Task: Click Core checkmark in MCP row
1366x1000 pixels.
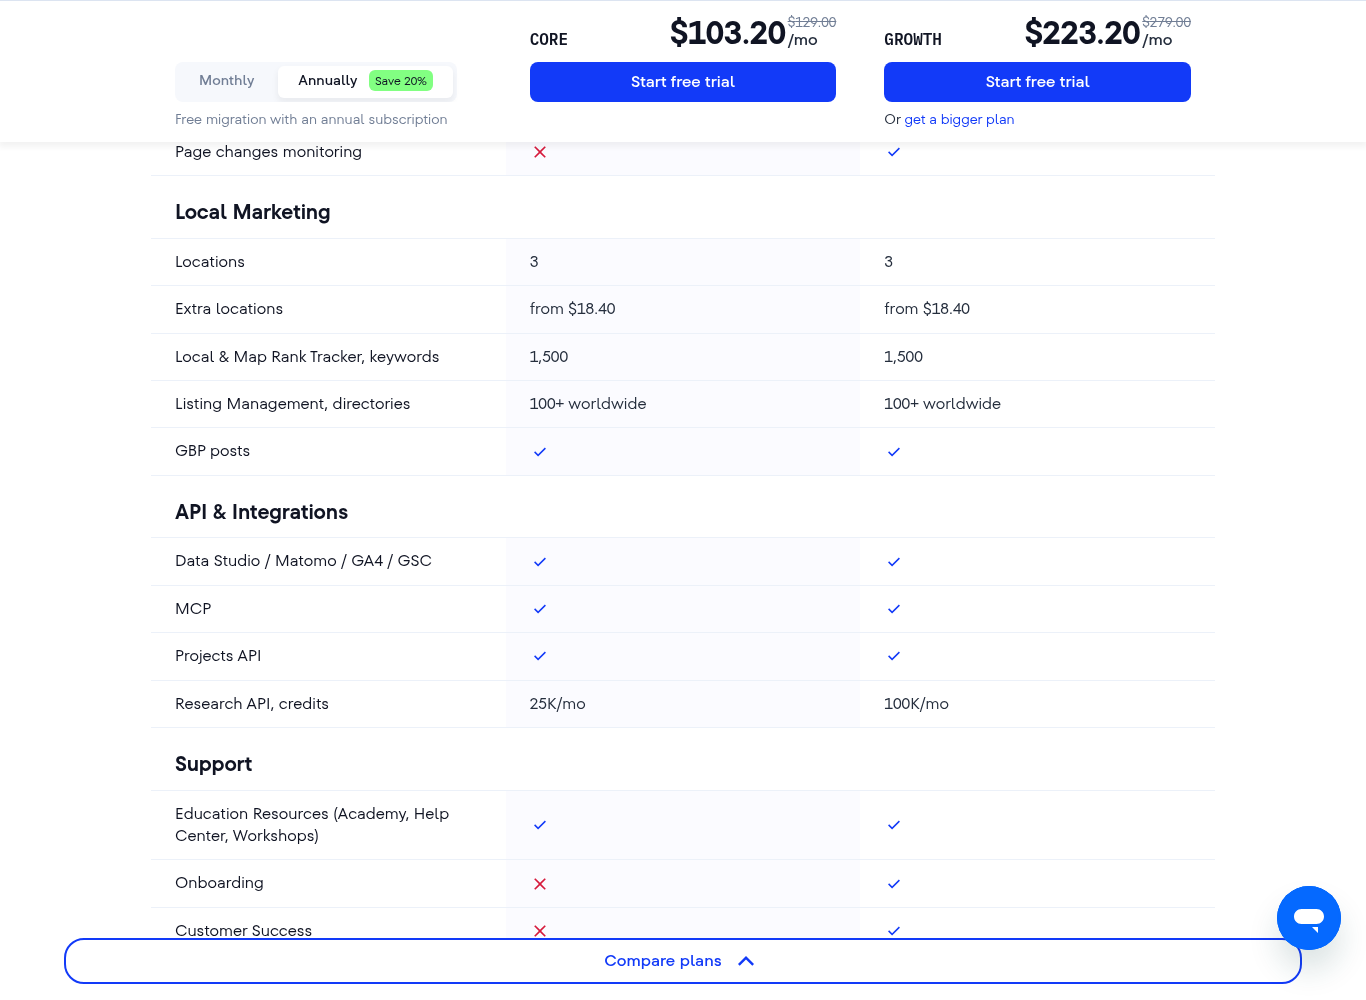Action: (540, 609)
